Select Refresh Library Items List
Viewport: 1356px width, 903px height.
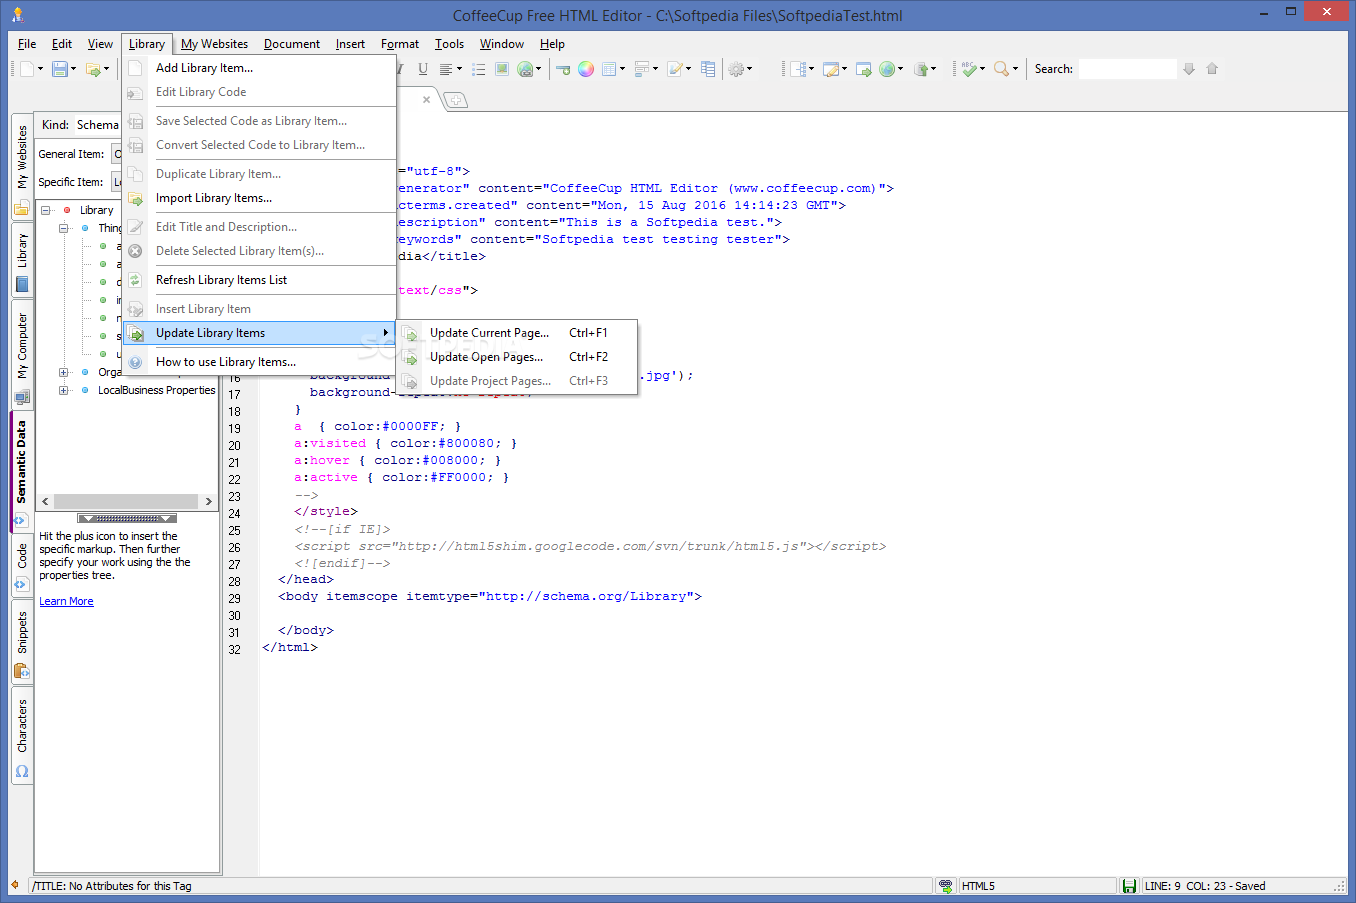260,280
